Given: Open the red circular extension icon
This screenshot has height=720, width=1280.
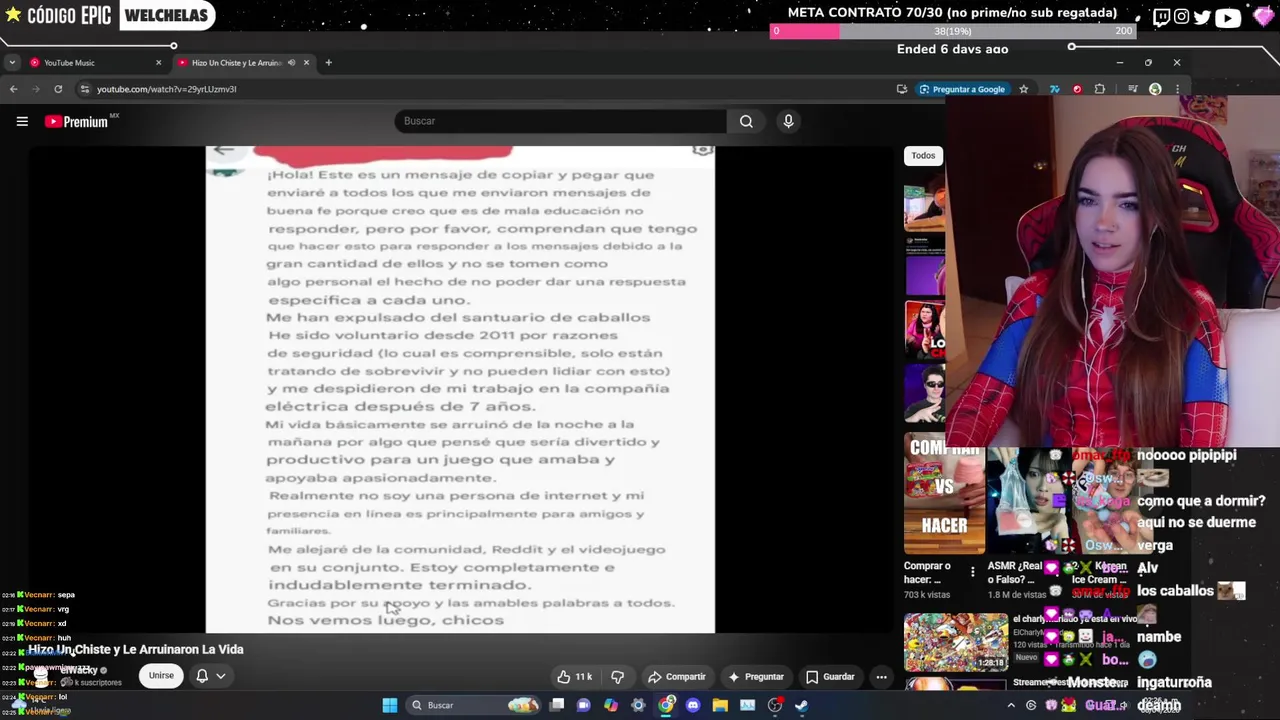Looking at the screenshot, I should click(1077, 89).
